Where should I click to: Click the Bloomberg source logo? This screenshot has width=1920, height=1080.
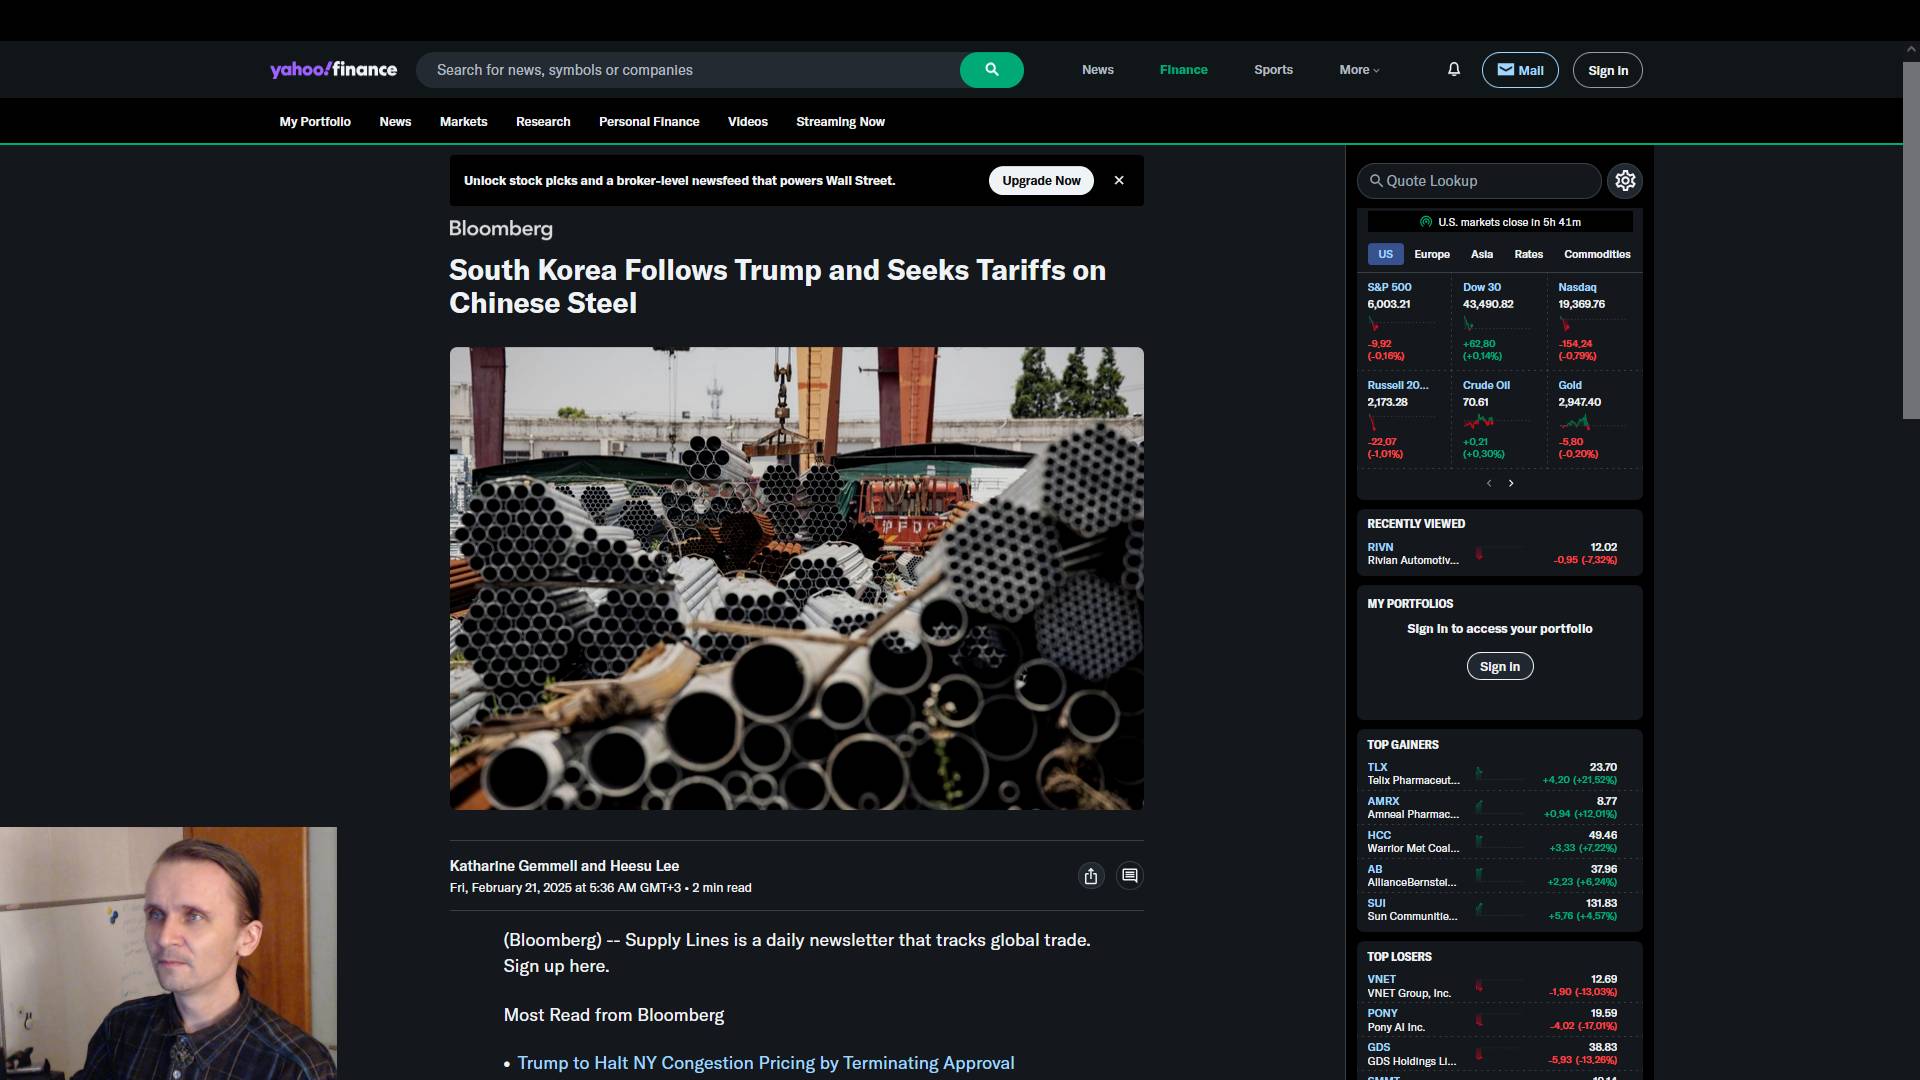click(500, 229)
